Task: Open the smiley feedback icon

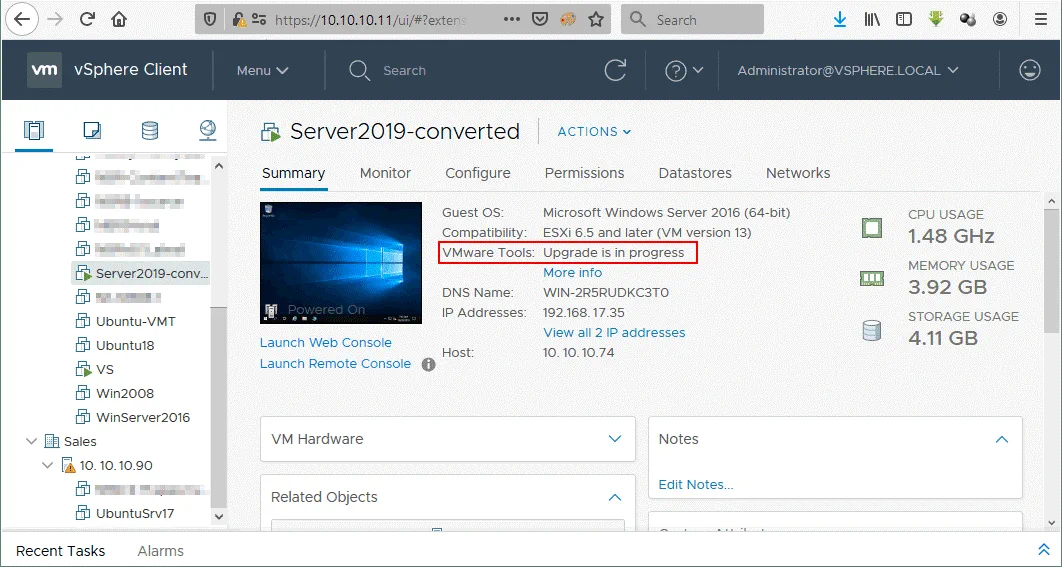Action: (1029, 70)
